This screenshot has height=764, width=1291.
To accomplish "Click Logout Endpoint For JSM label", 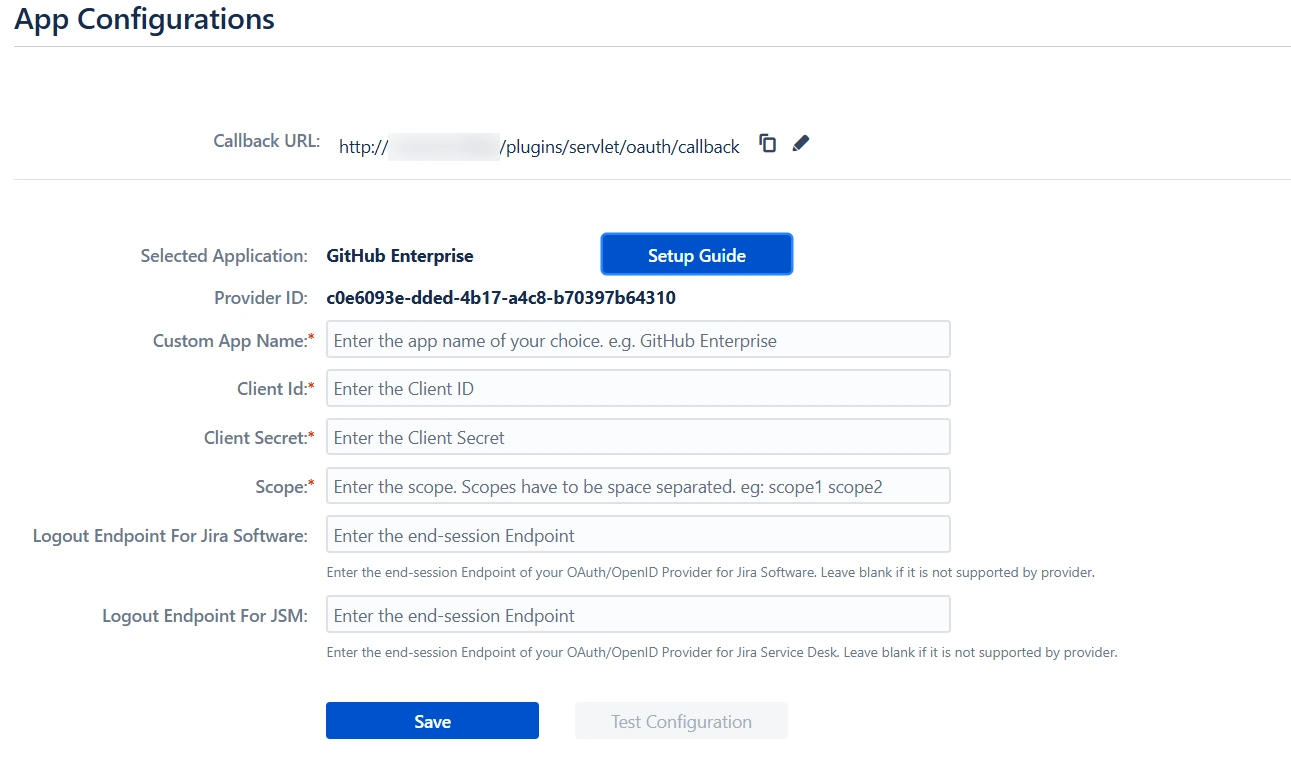I will tap(205, 616).
